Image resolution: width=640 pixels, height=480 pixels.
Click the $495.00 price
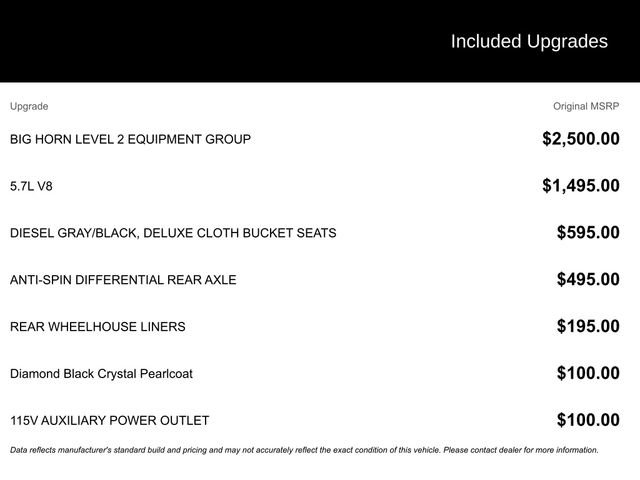(588, 279)
